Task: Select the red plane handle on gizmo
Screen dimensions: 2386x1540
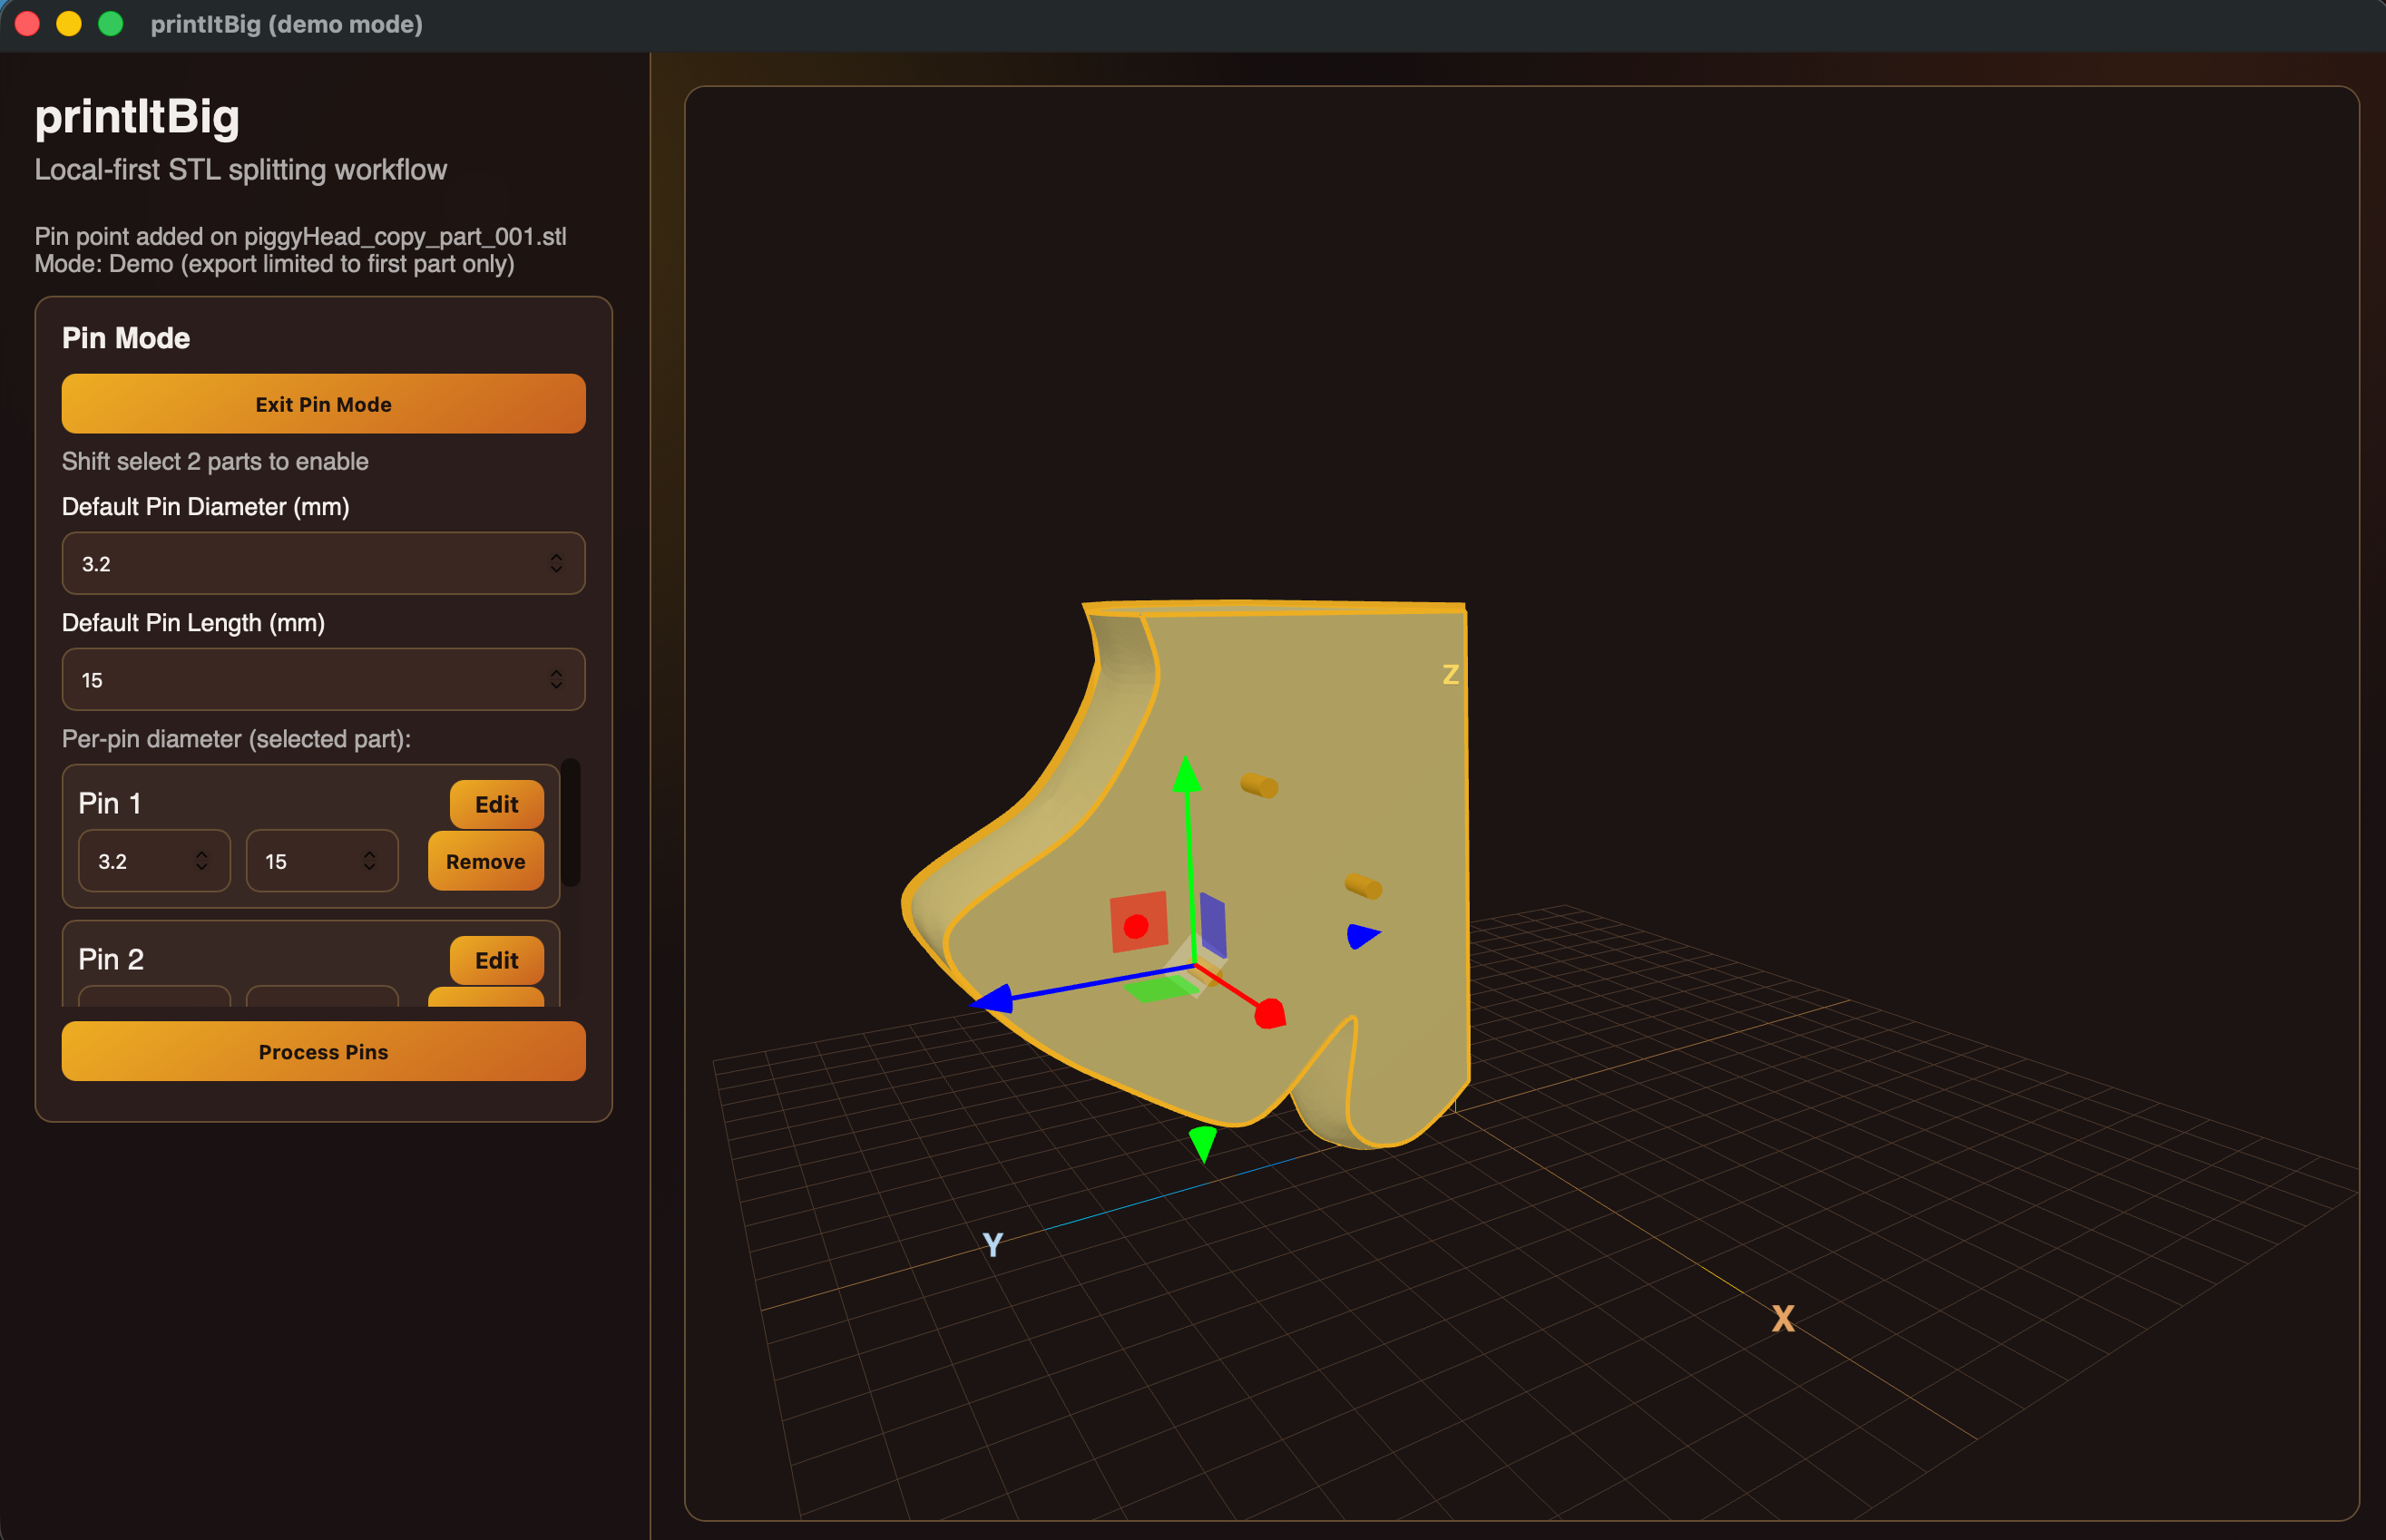Action: coord(1138,922)
